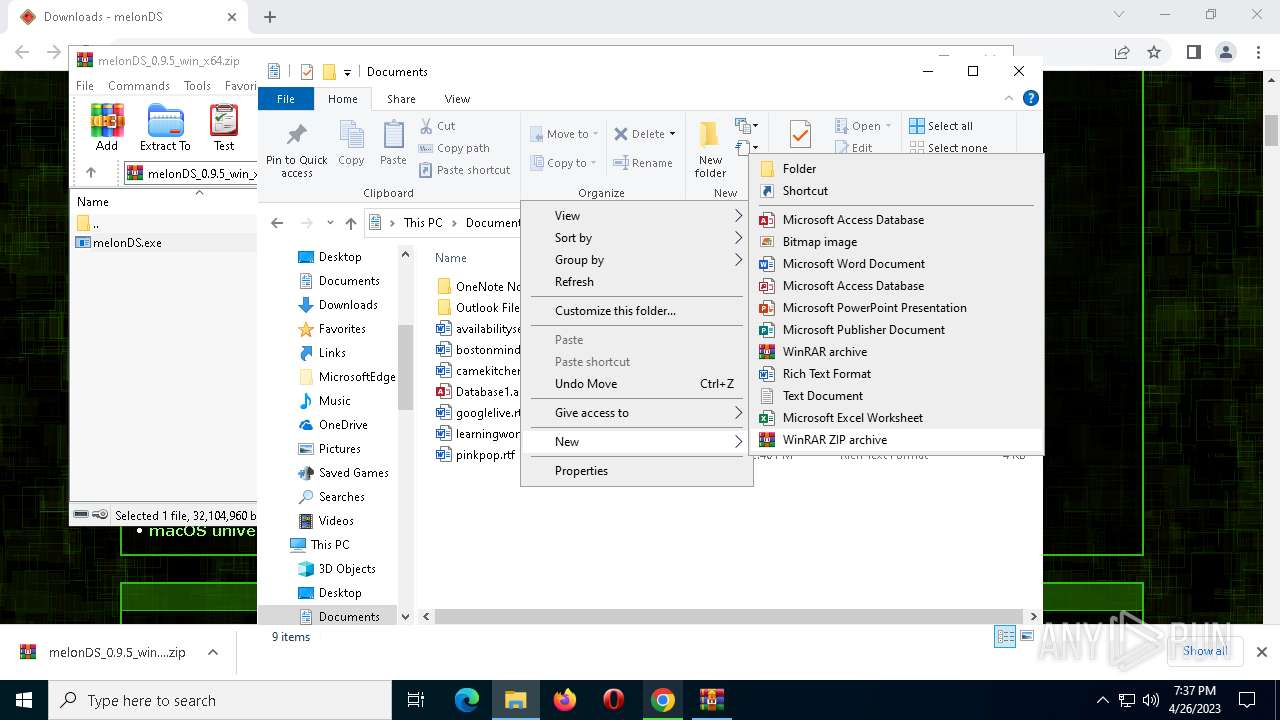Screen dimensions: 1280x720
Task: Expand the View submenu in context menu
Action: [x=637, y=216]
